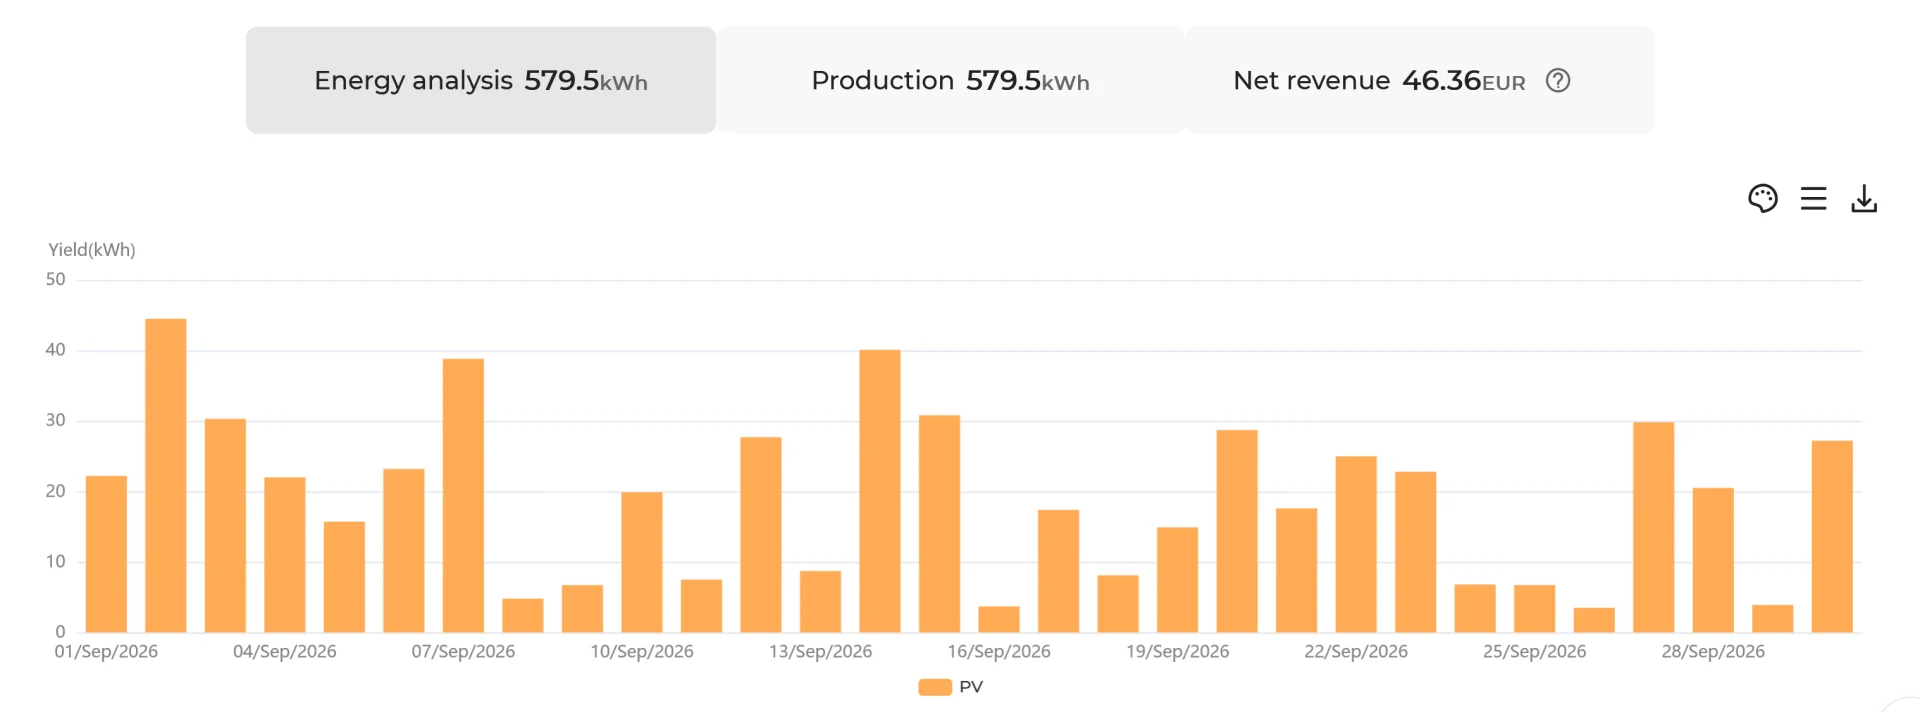Click the '04/Sep/2026' axis label

285,652
